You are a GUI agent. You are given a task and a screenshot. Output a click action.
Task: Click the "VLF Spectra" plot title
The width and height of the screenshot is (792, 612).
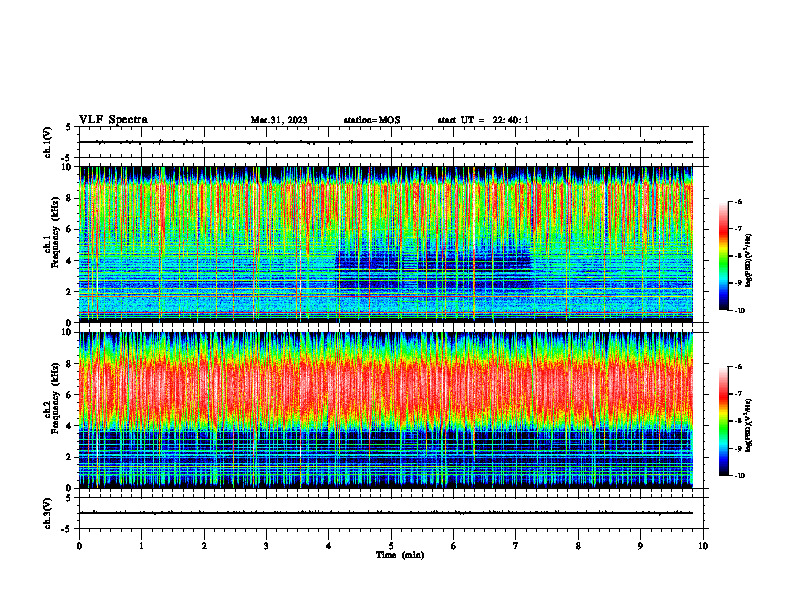tap(113, 120)
